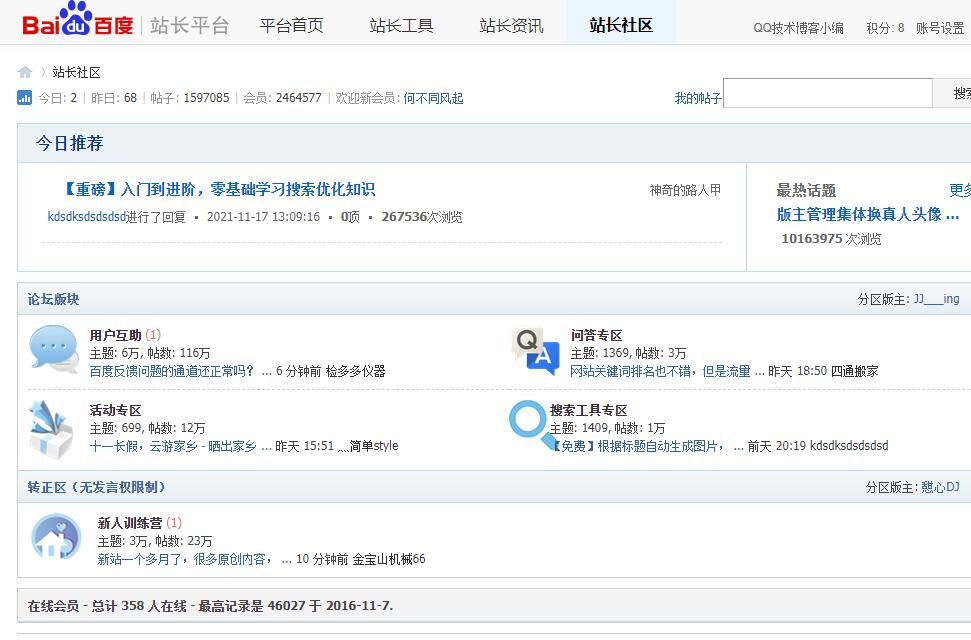971x640 pixels.
Task: Open 账号设置 account settings
Action: [939, 28]
